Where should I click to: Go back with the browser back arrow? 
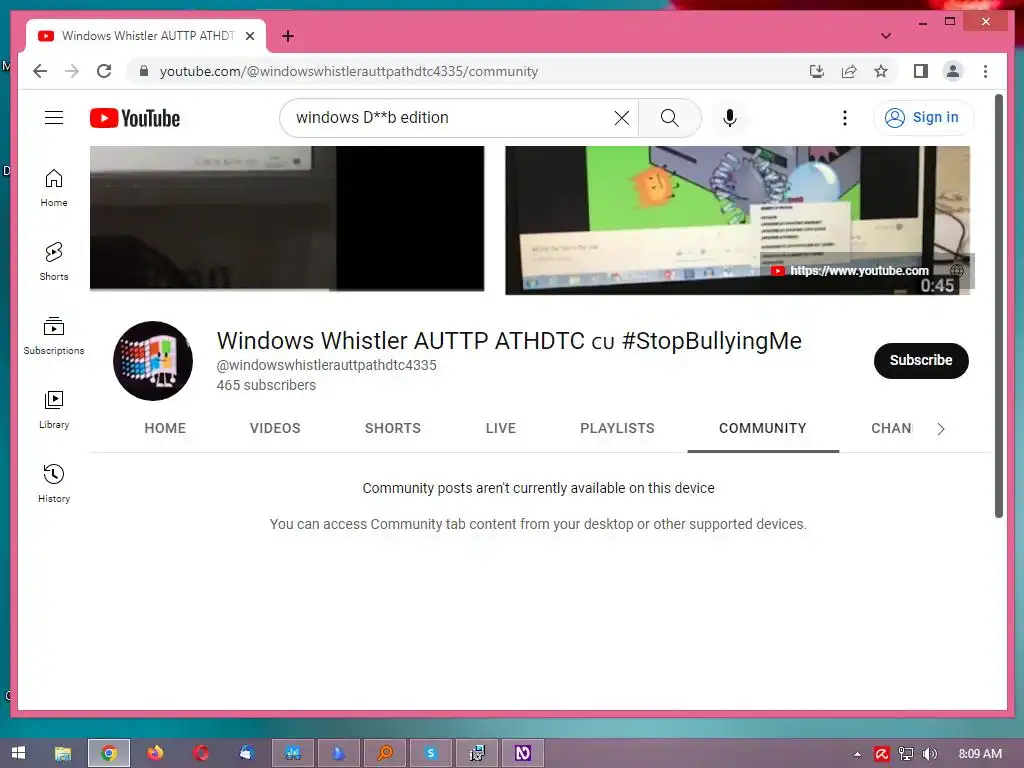(40, 71)
